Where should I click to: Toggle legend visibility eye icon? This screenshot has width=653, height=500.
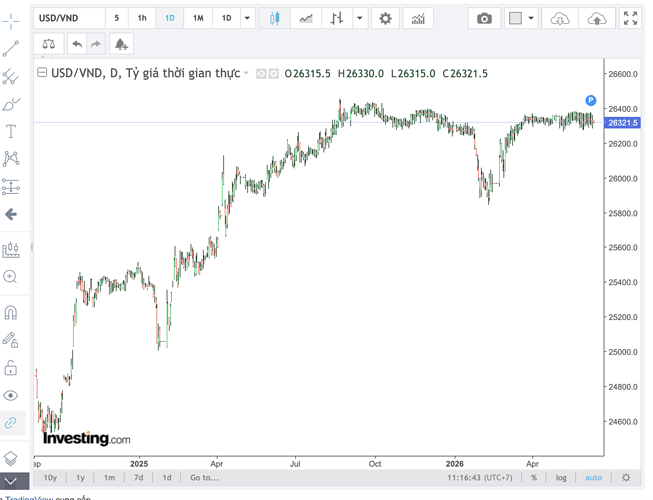[261, 74]
